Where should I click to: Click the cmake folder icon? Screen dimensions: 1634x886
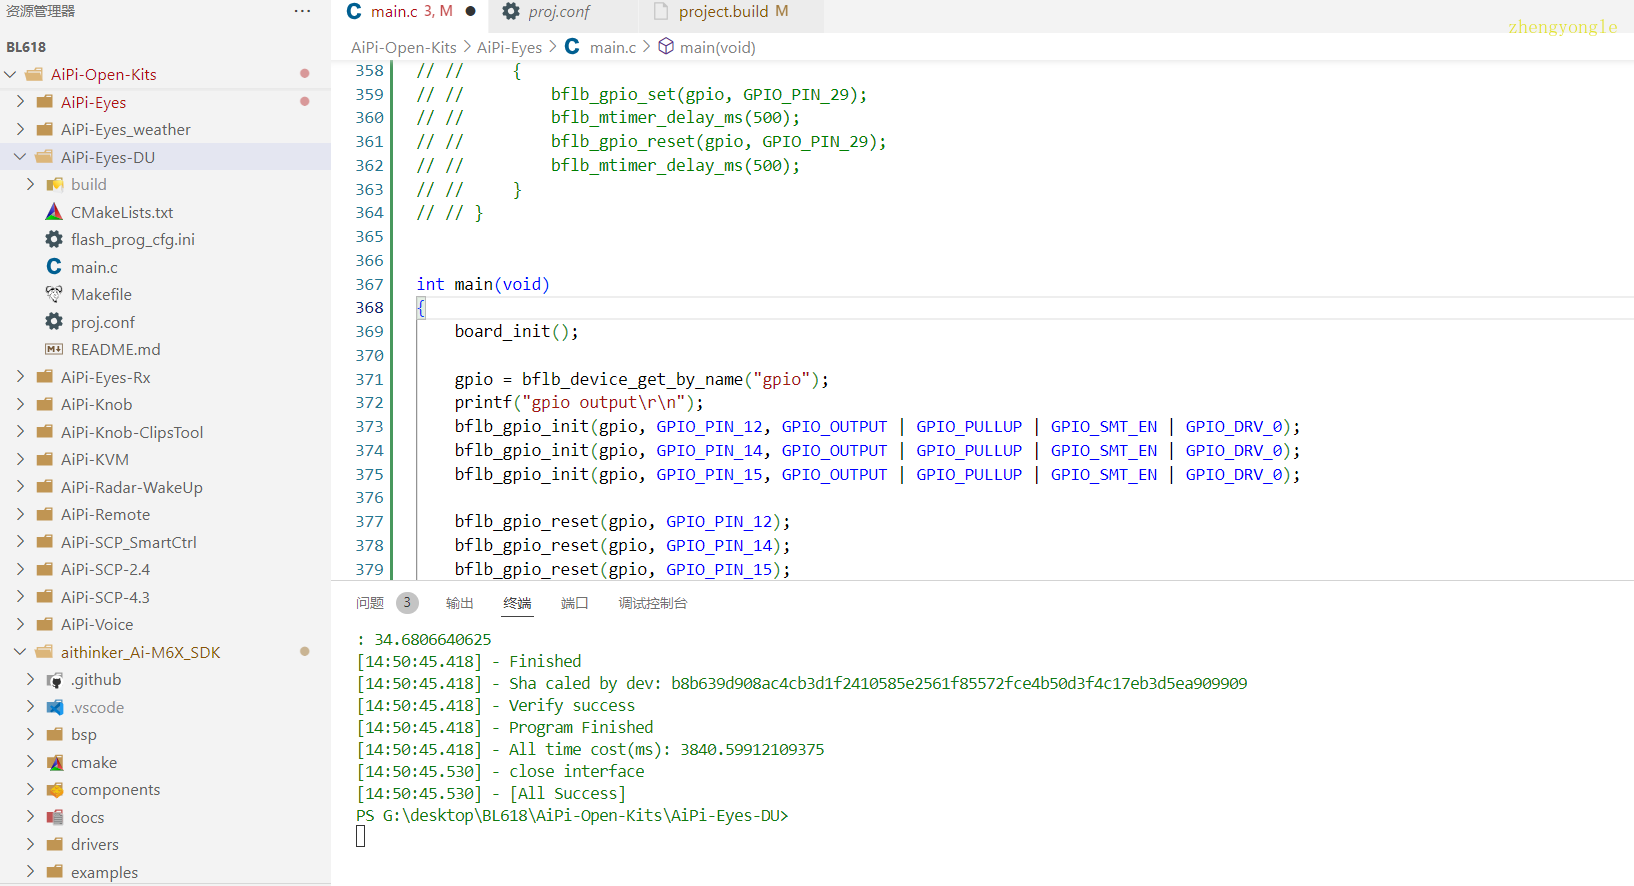[54, 762]
